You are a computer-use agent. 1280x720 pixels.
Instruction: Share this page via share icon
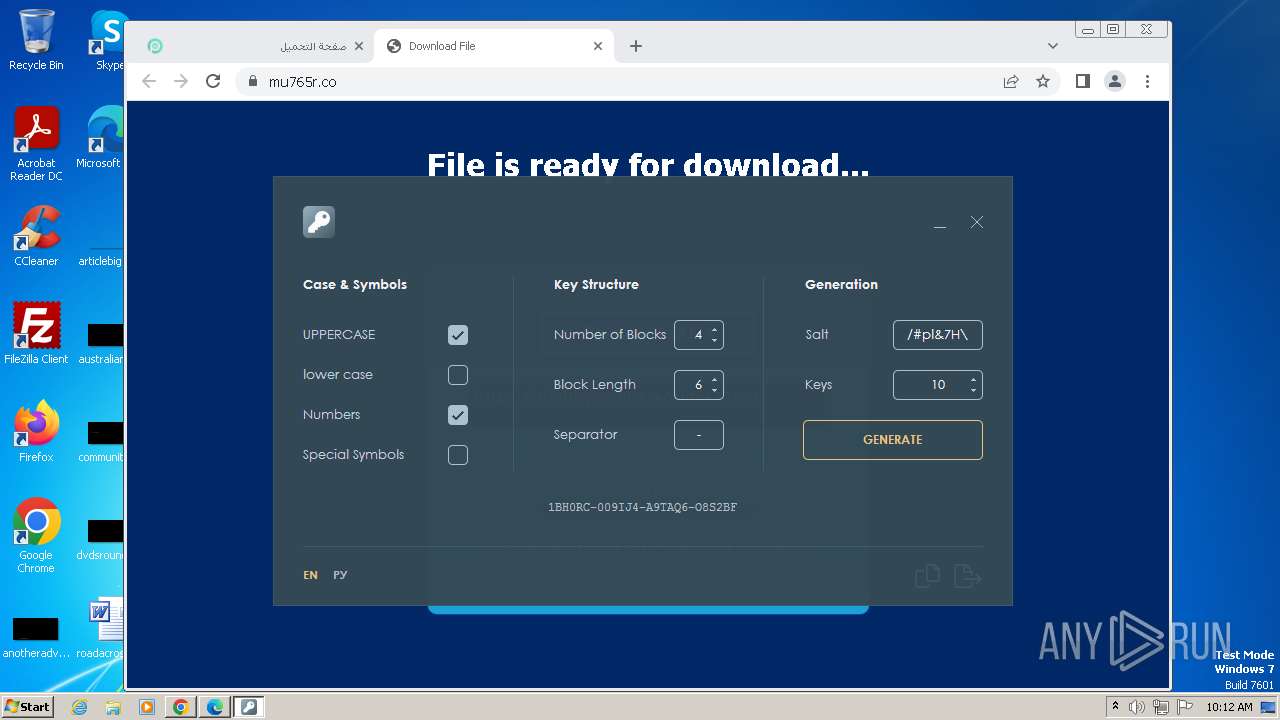(1011, 82)
